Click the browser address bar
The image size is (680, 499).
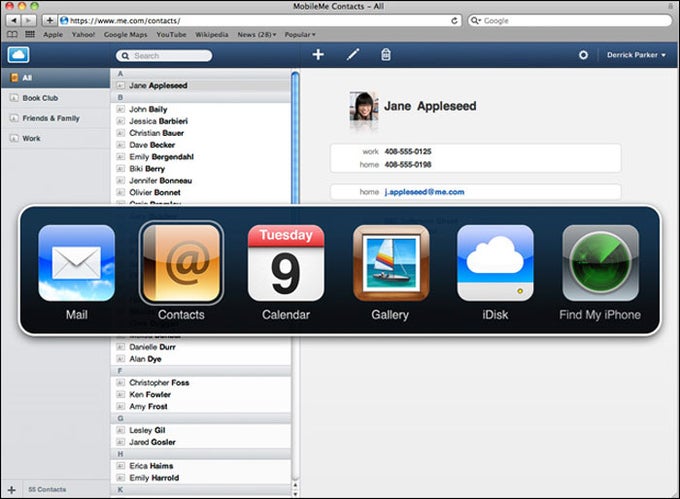[x=259, y=20]
